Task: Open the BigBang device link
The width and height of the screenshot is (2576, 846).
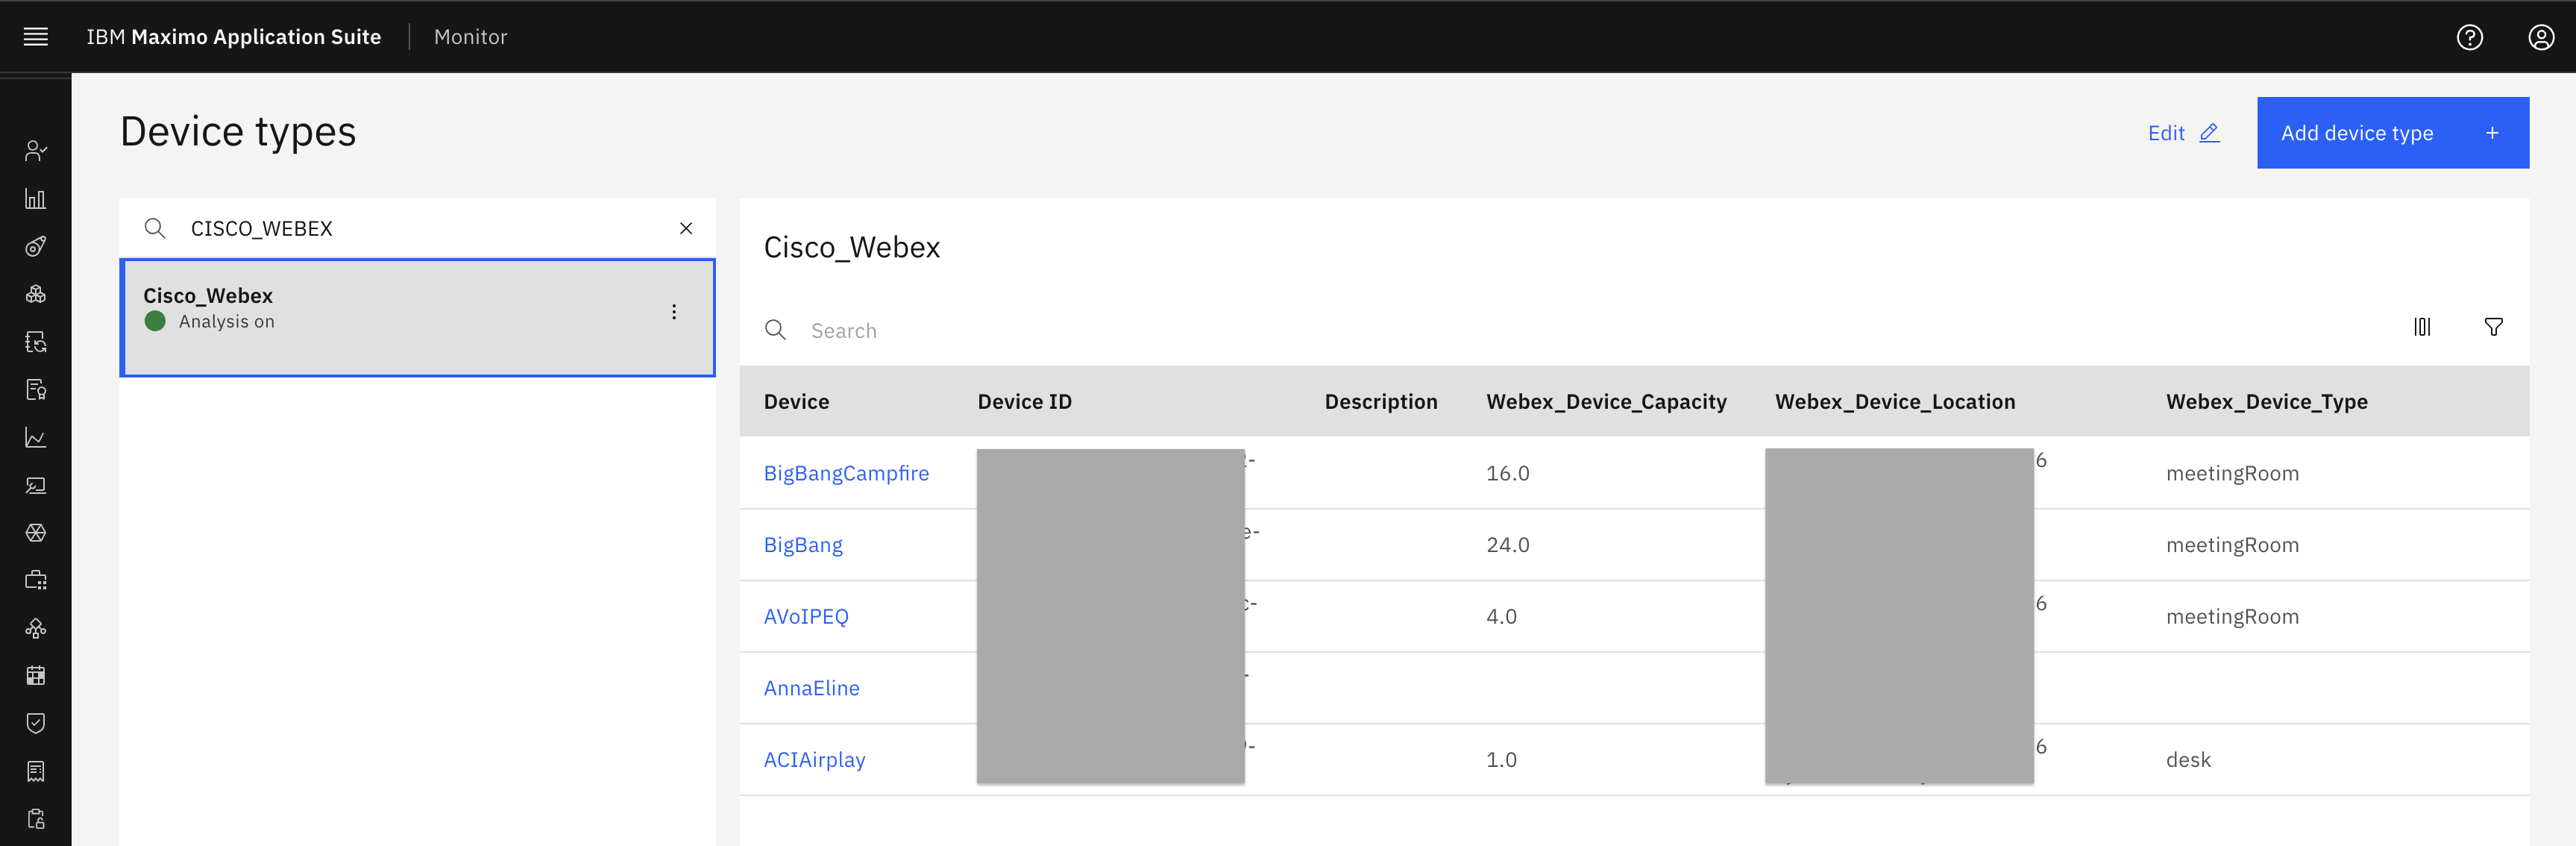Action: (x=803, y=545)
